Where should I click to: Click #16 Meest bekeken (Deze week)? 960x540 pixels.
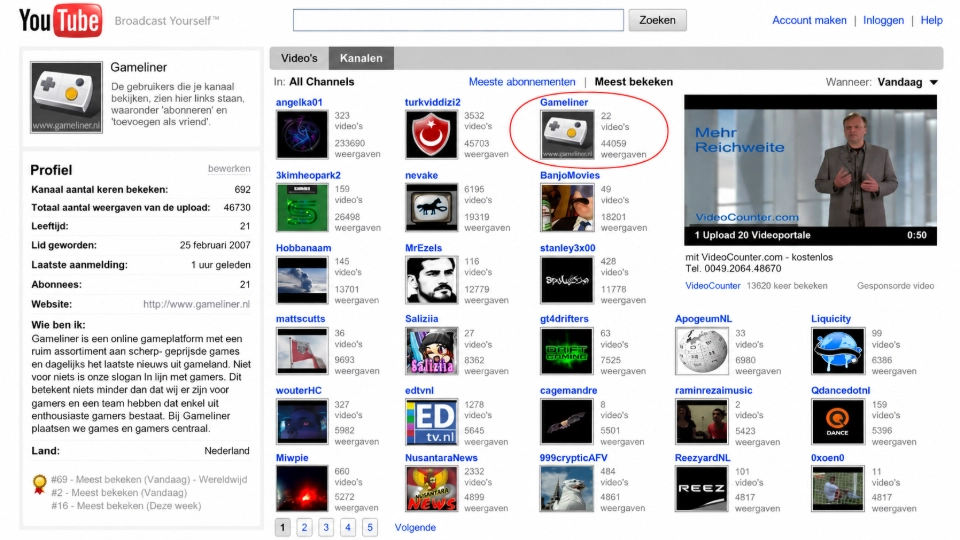(126, 506)
